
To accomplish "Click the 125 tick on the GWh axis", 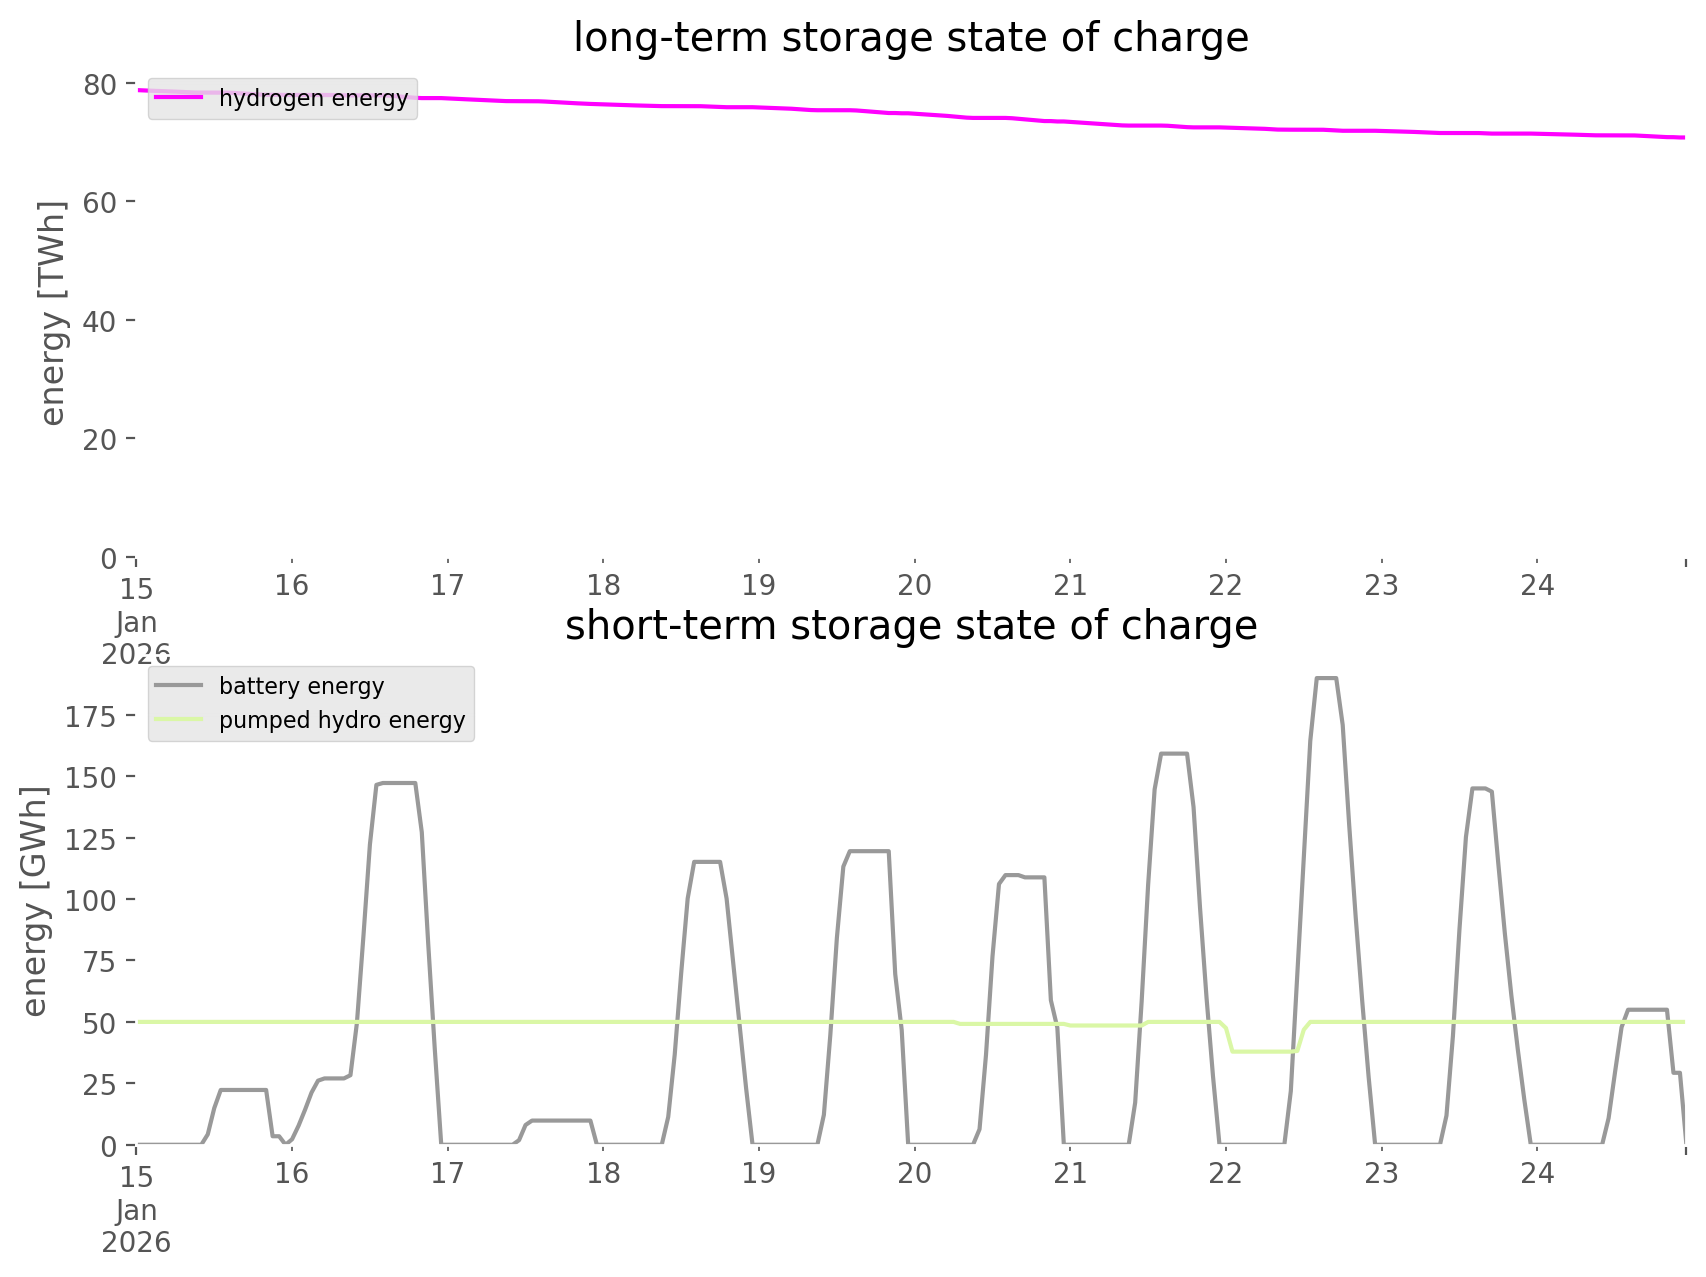I will [x=91, y=839].
